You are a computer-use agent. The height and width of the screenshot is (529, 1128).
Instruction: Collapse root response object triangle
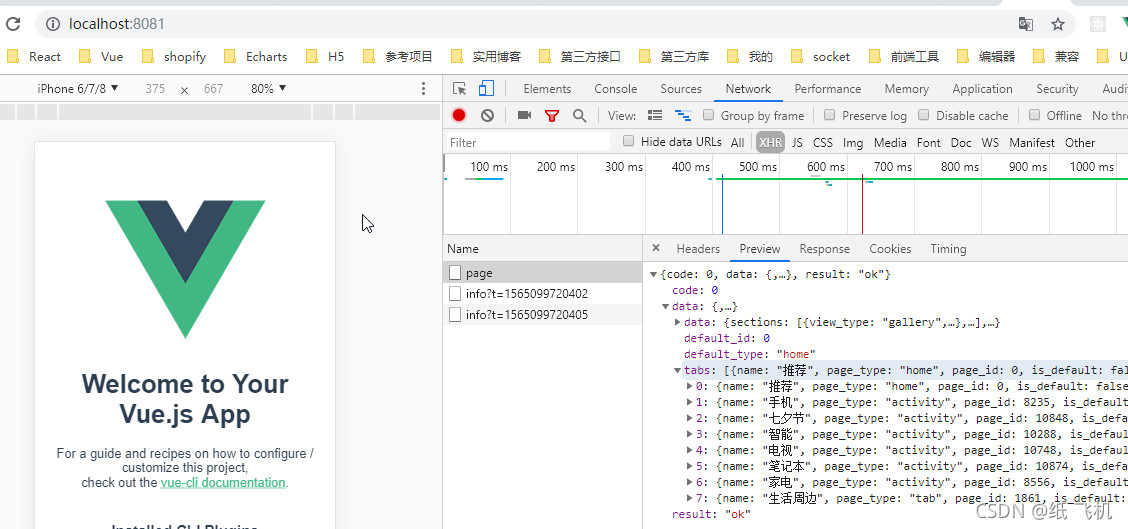coord(653,274)
